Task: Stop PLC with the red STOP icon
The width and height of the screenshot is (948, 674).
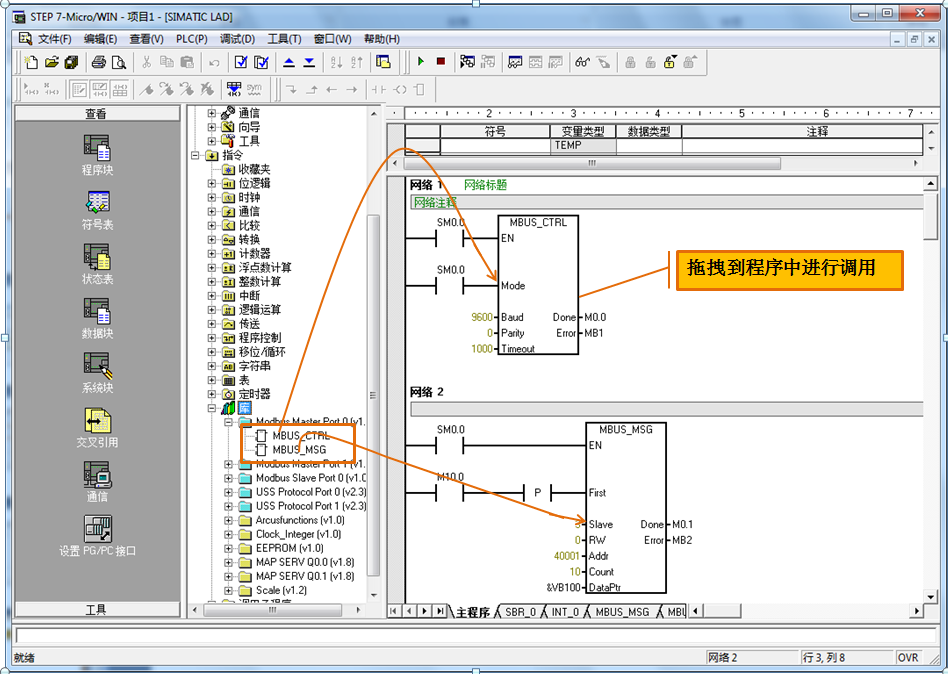Action: [x=441, y=62]
